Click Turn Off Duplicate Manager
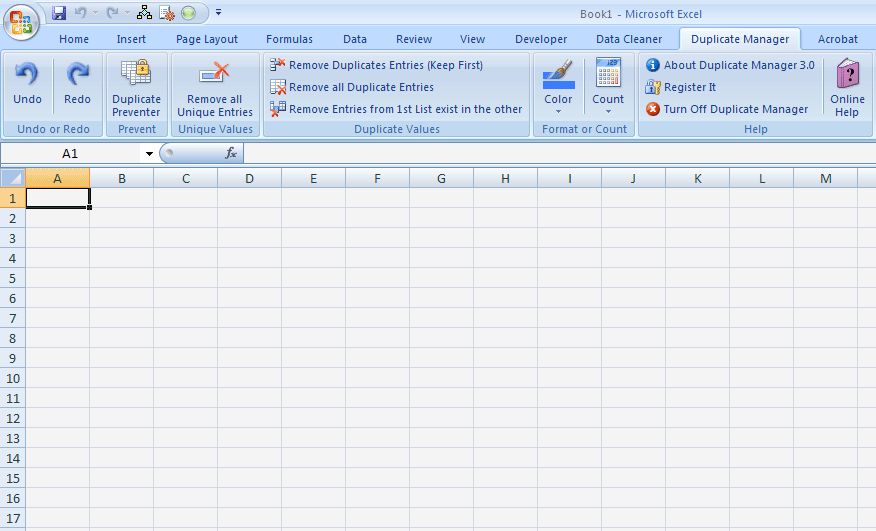This screenshot has width=876, height=531. coord(727,109)
